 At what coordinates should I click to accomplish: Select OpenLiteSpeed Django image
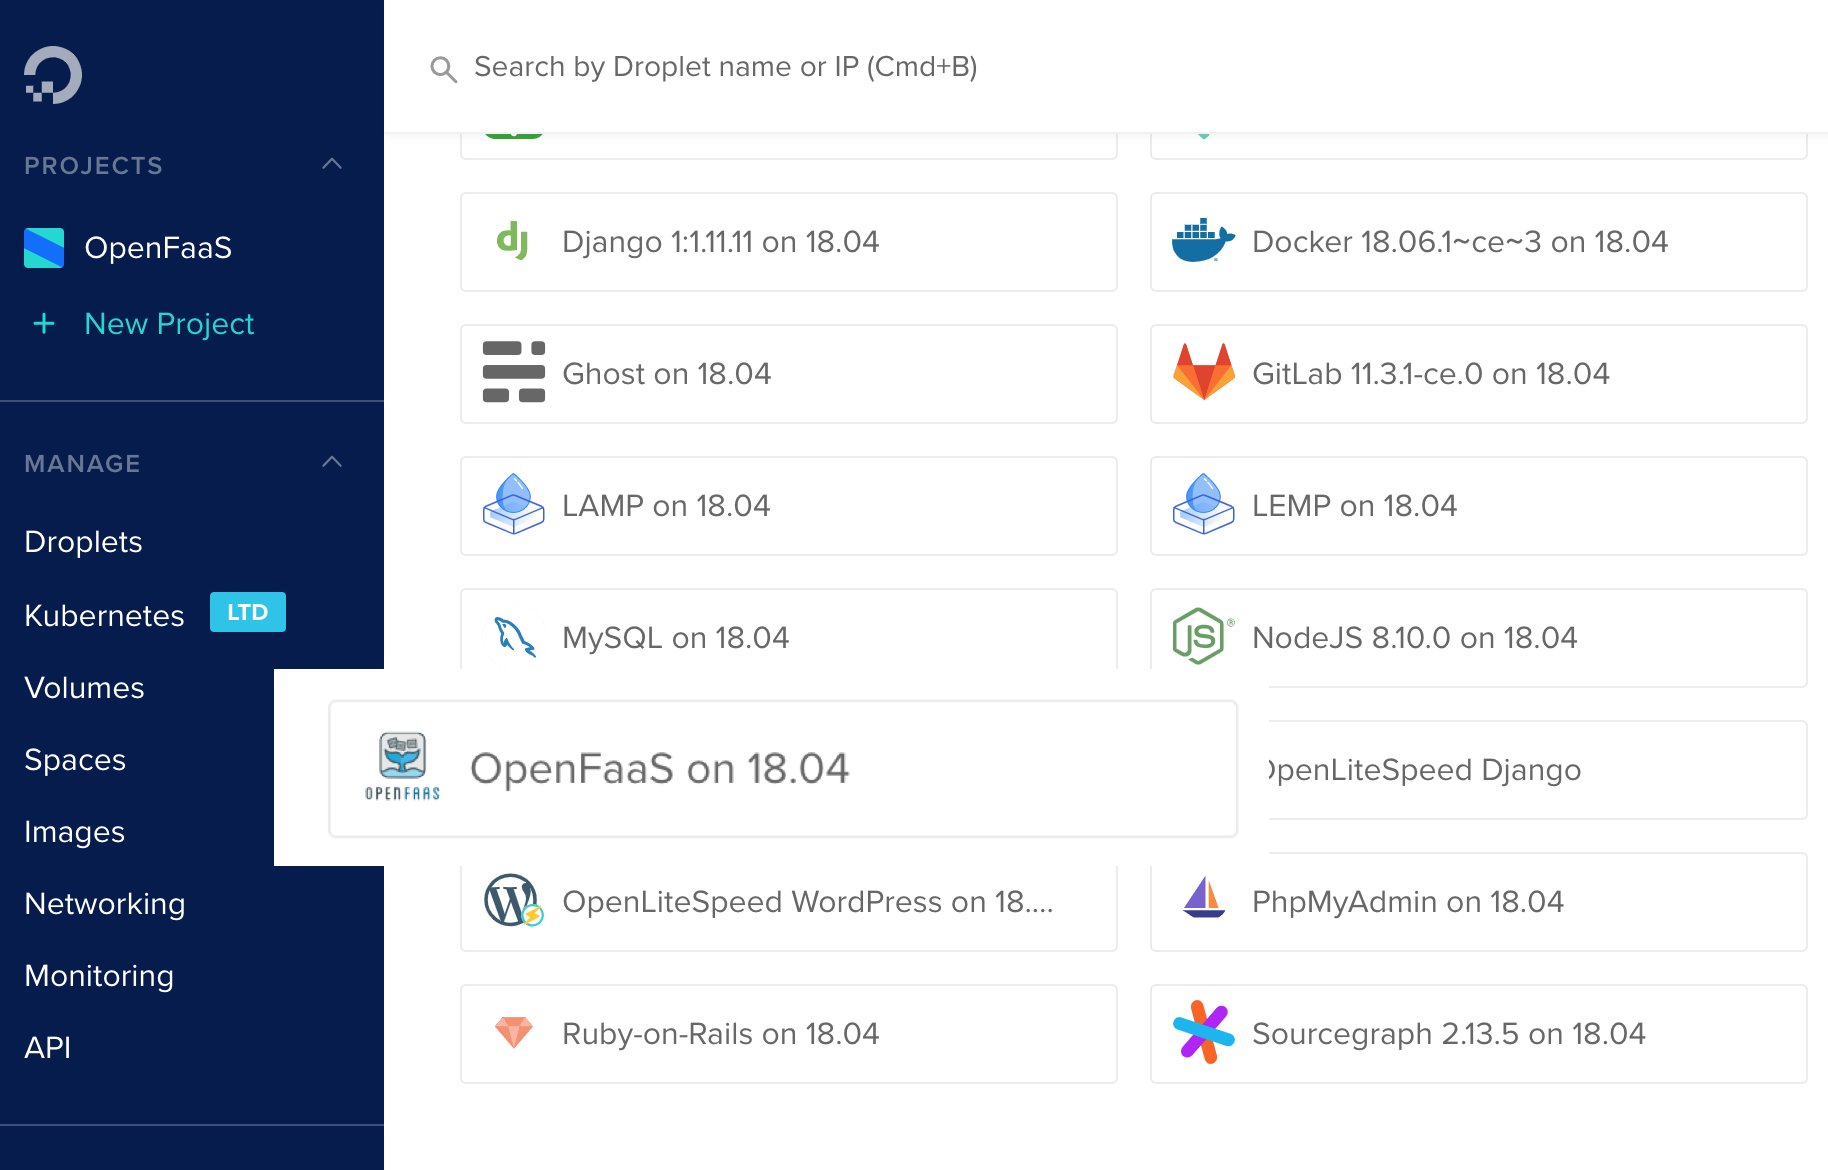pos(1538,770)
